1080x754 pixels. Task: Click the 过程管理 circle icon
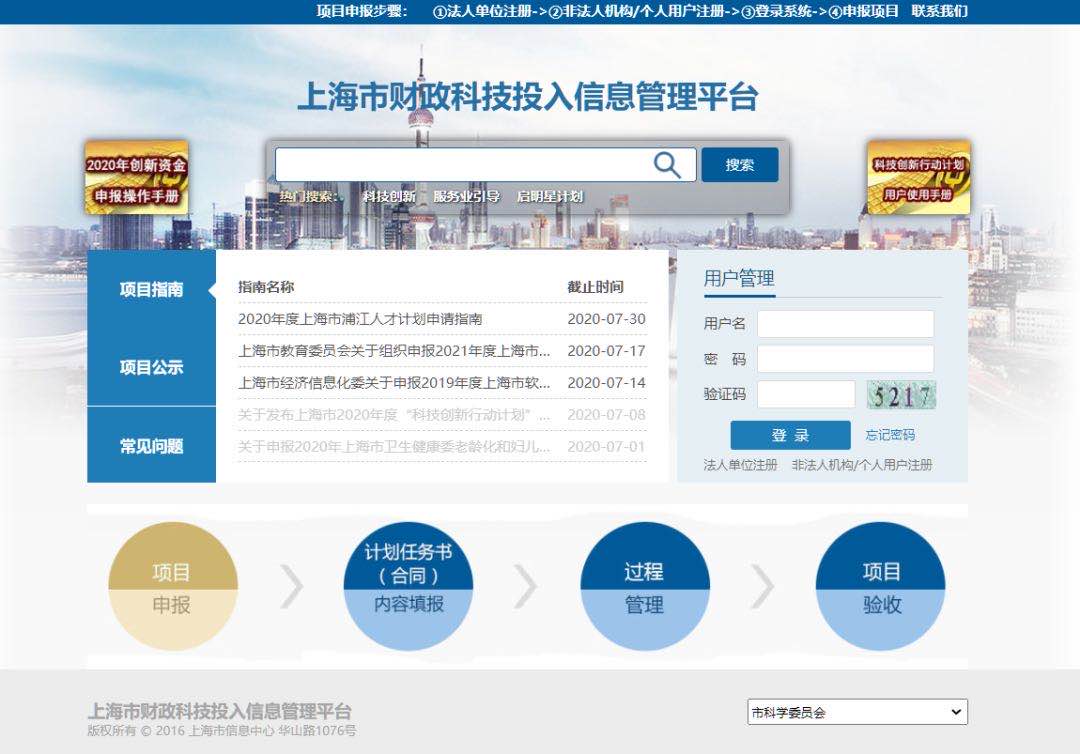(645, 586)
